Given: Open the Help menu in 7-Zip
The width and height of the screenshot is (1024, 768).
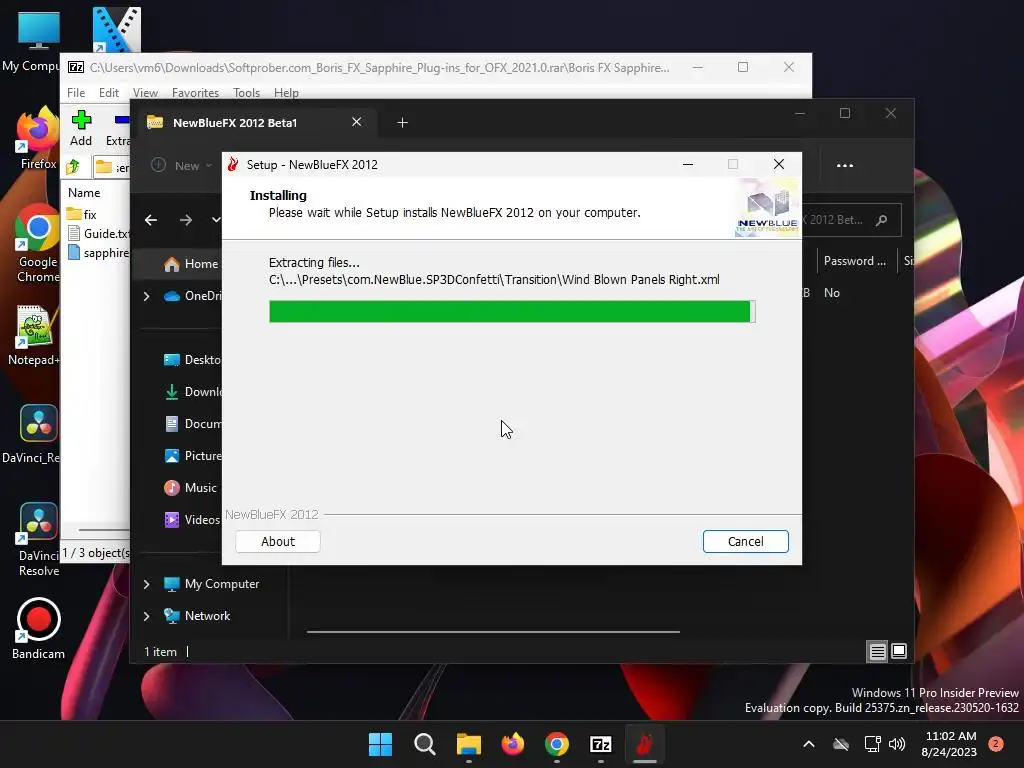Looking at the screenshot, I should [x=286, y=93].
